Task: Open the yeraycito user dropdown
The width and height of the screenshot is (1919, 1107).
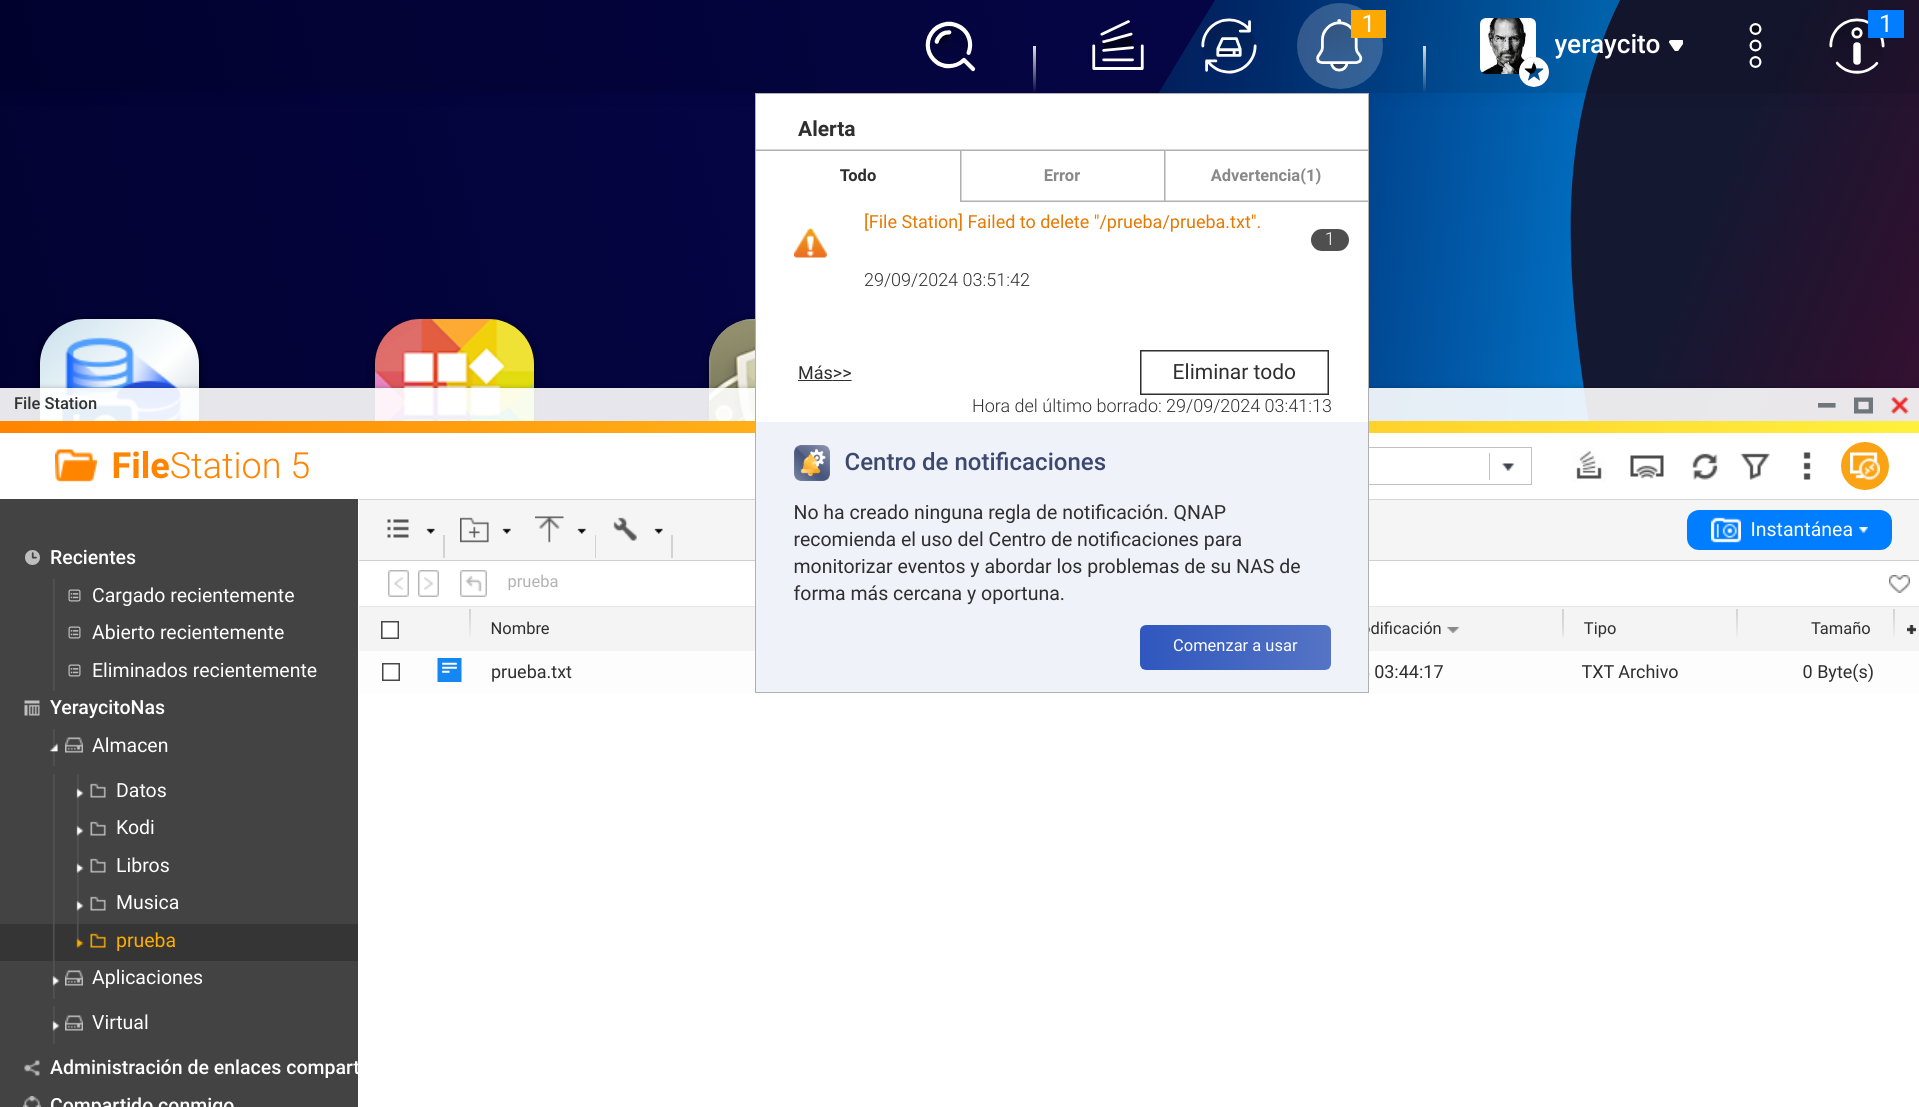Action: [x=1618, y=45]
